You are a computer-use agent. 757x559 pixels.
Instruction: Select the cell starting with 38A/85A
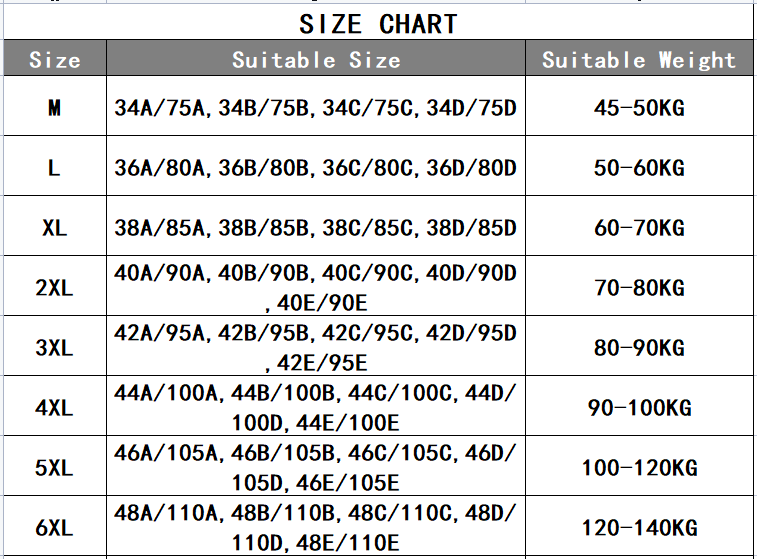(x=316, y=228)
